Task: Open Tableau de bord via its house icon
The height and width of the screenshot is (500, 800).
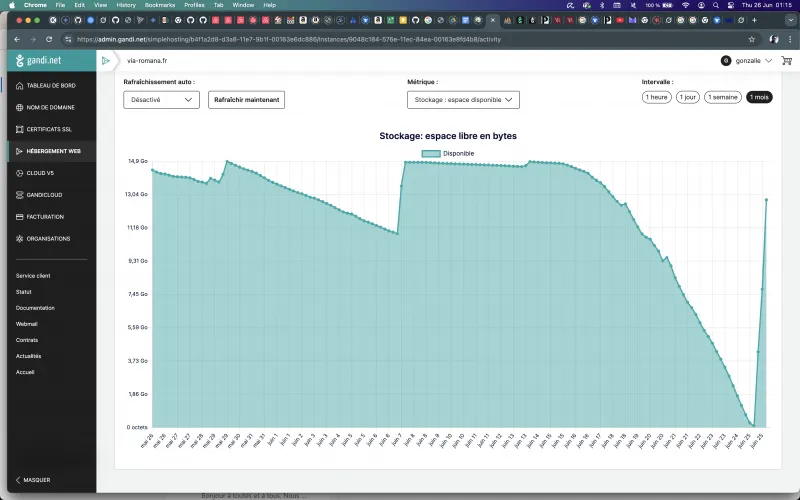Action: click(20, 85)
